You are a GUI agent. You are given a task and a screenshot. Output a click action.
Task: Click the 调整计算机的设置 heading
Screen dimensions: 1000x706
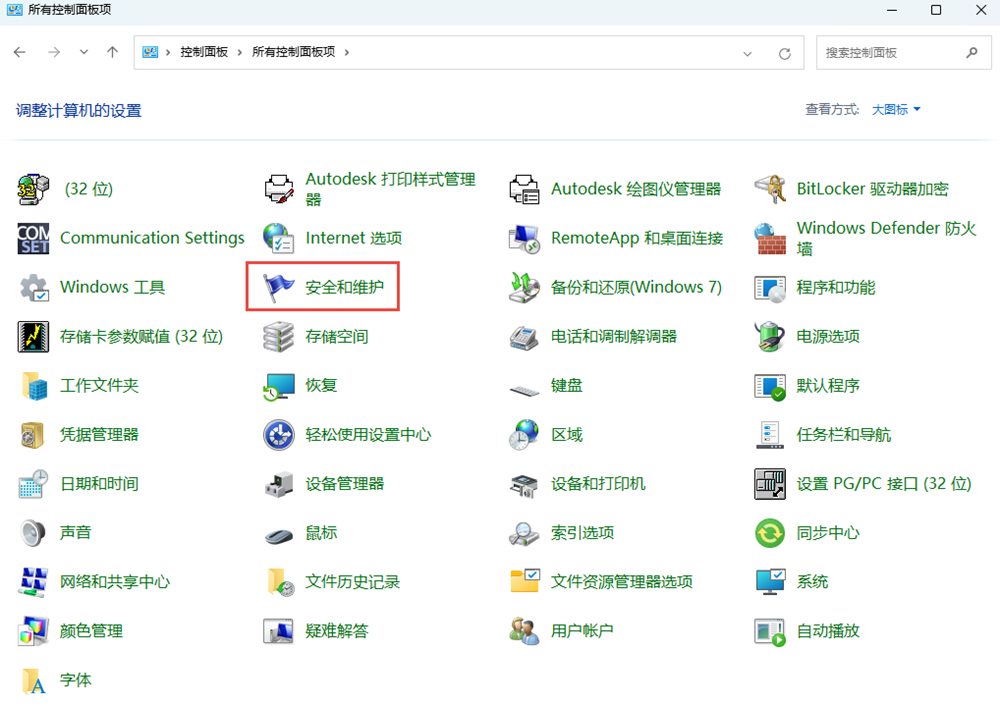[x=78, y=110]
